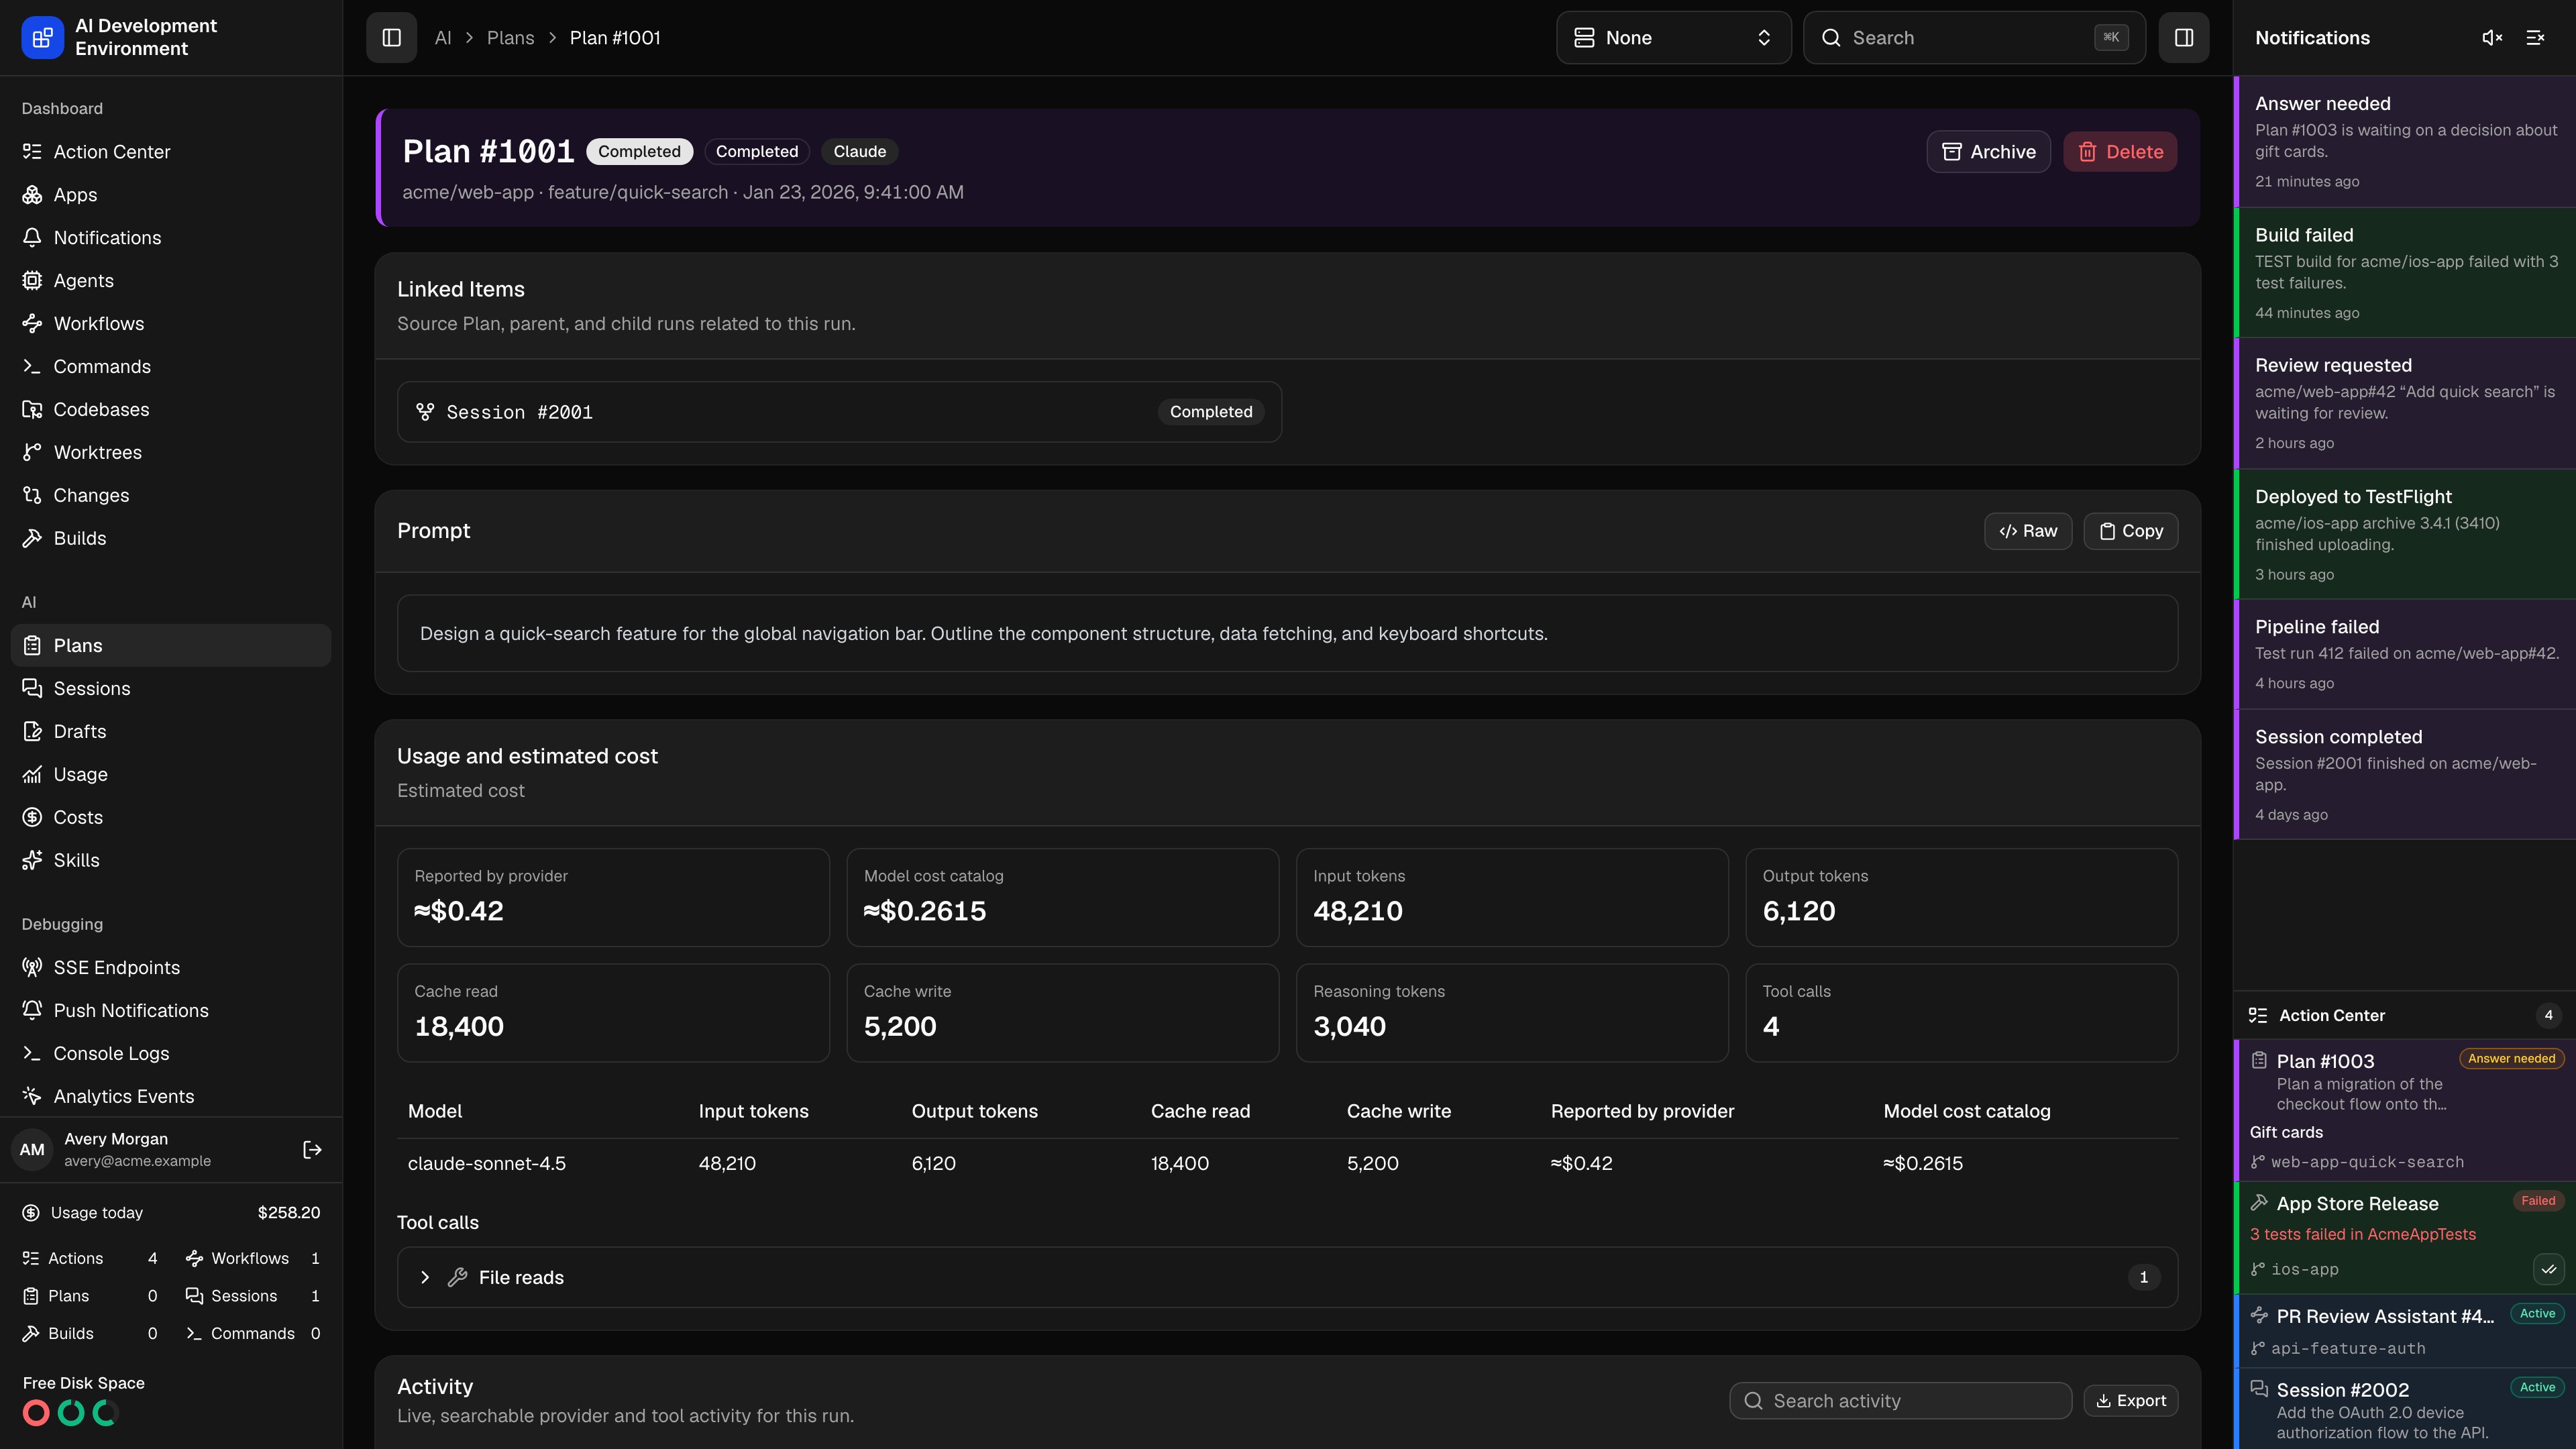The image size is (2576, 1449).
Task: Open Plan #1003 action card
Action: [2405, 1111]
